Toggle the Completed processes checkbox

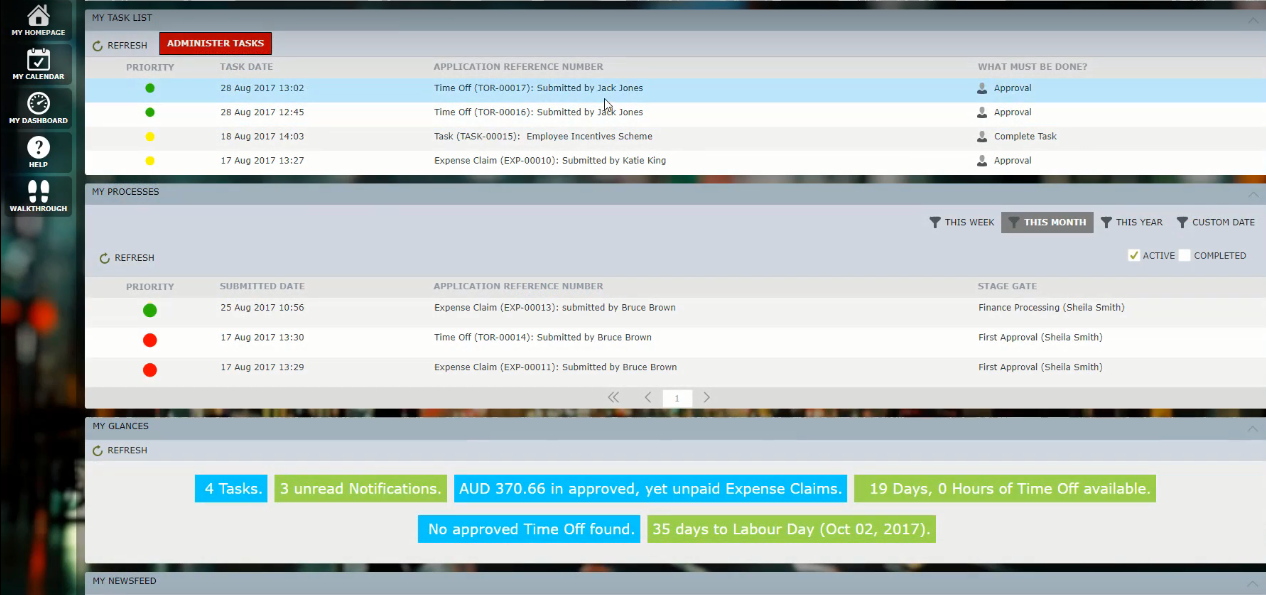(1185, 255)
